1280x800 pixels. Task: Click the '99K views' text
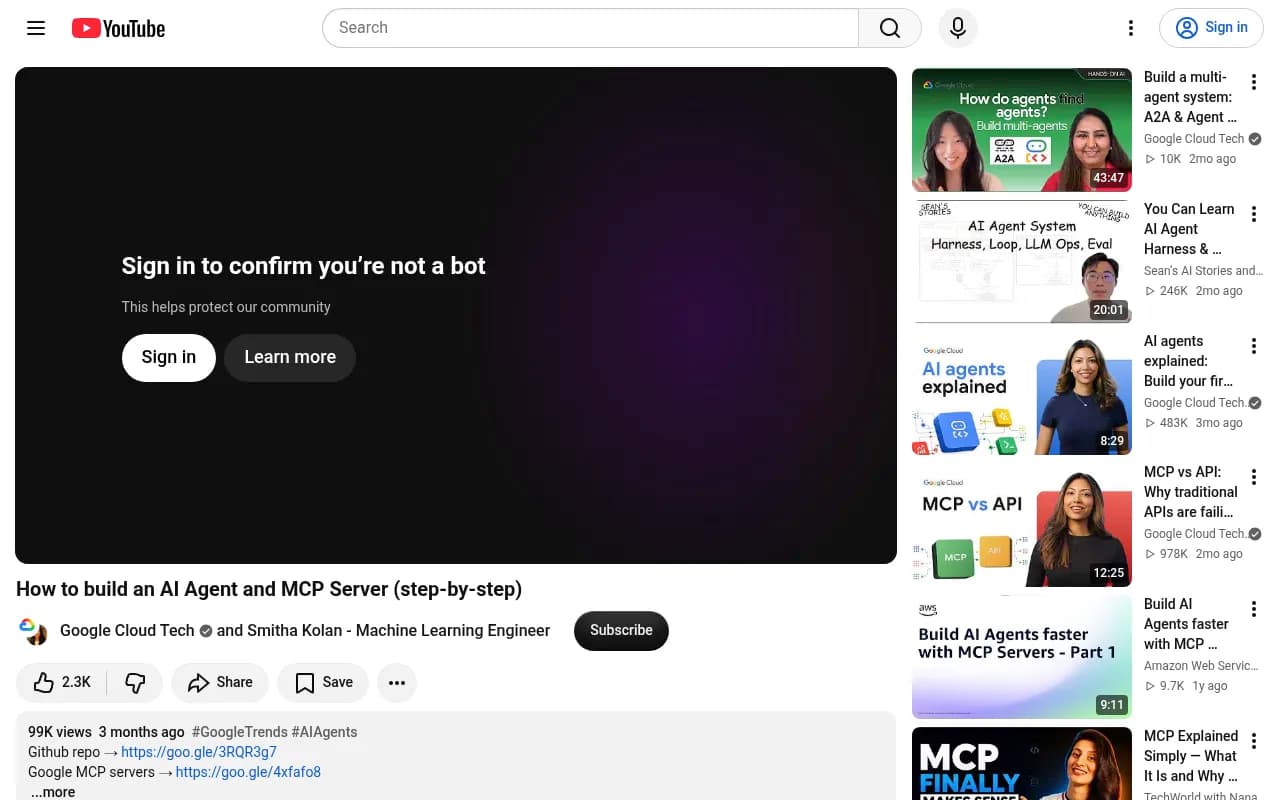(60, 732)
